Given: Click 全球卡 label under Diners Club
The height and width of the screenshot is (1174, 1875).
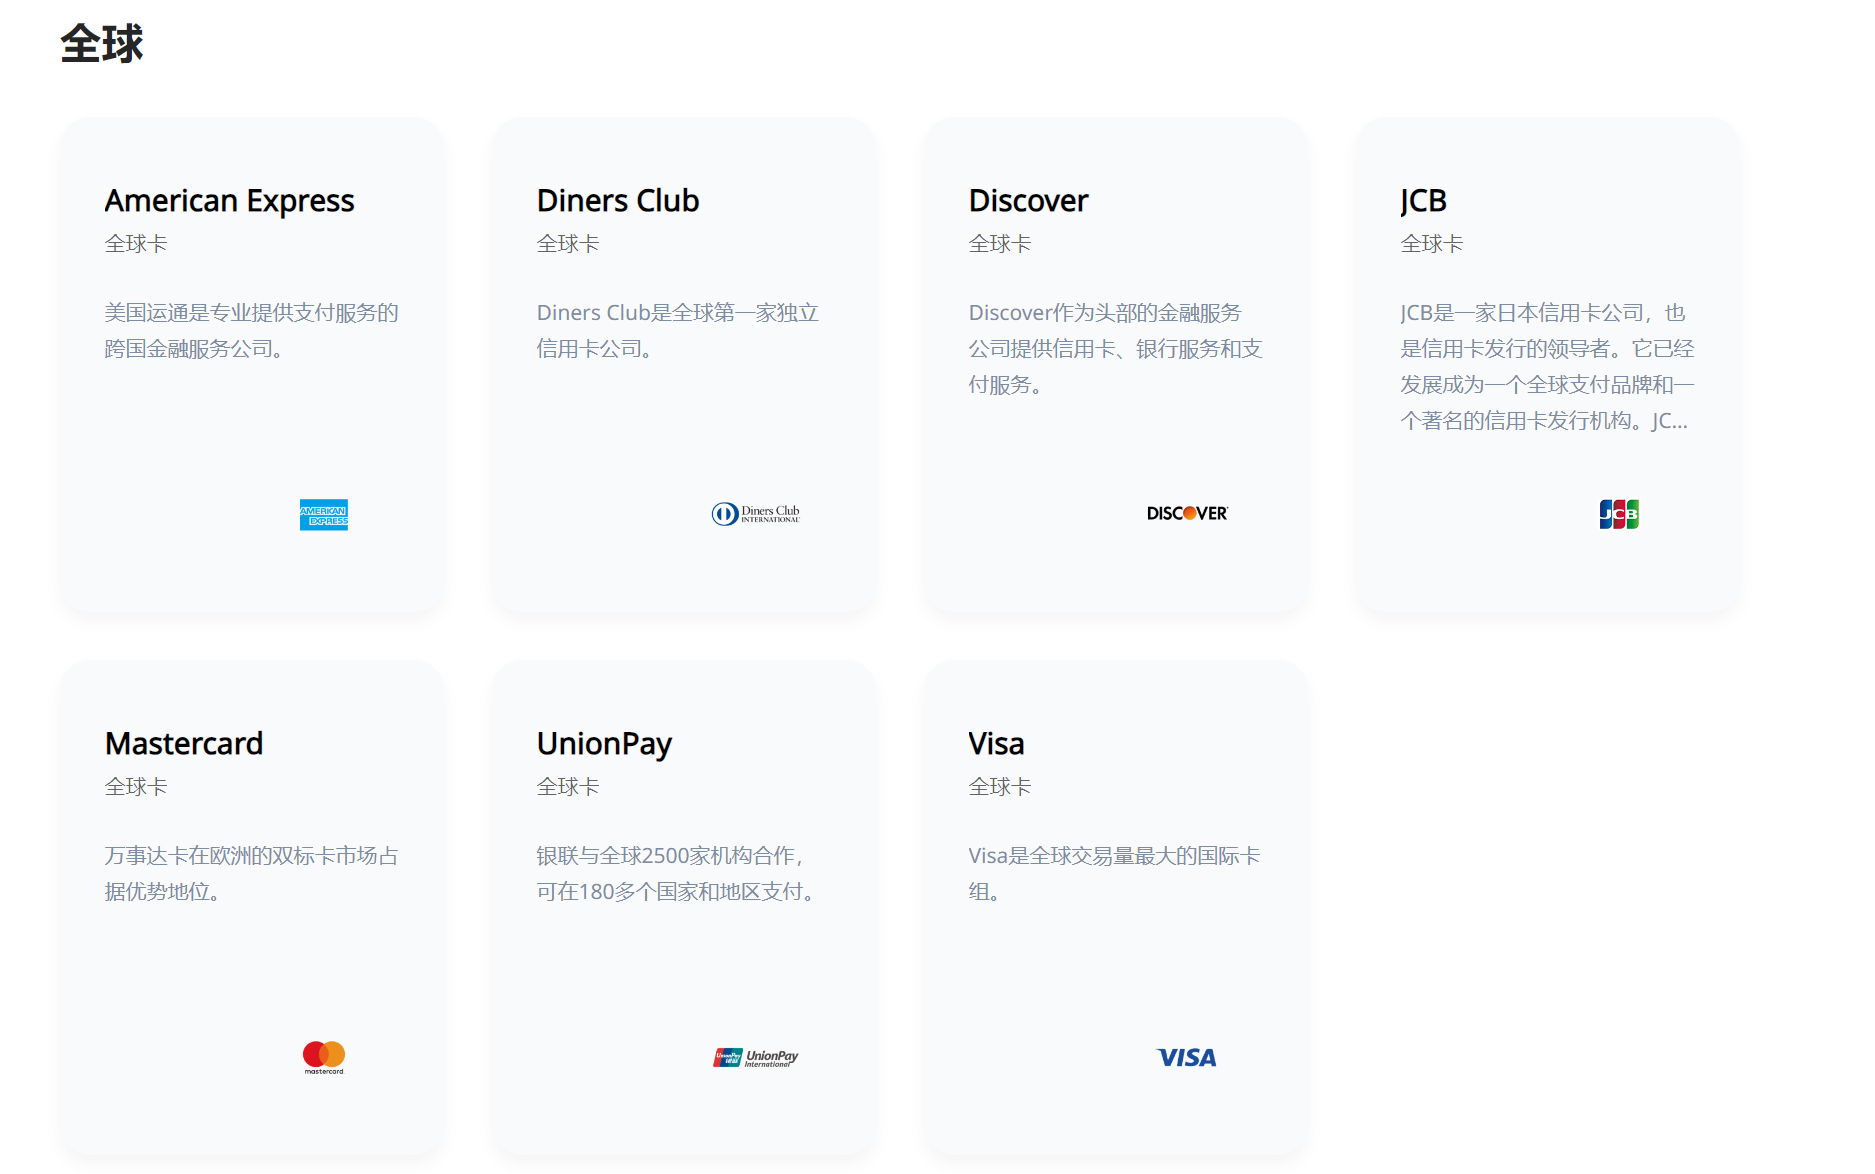Looking at the screenshot, I should click(568, 244).
